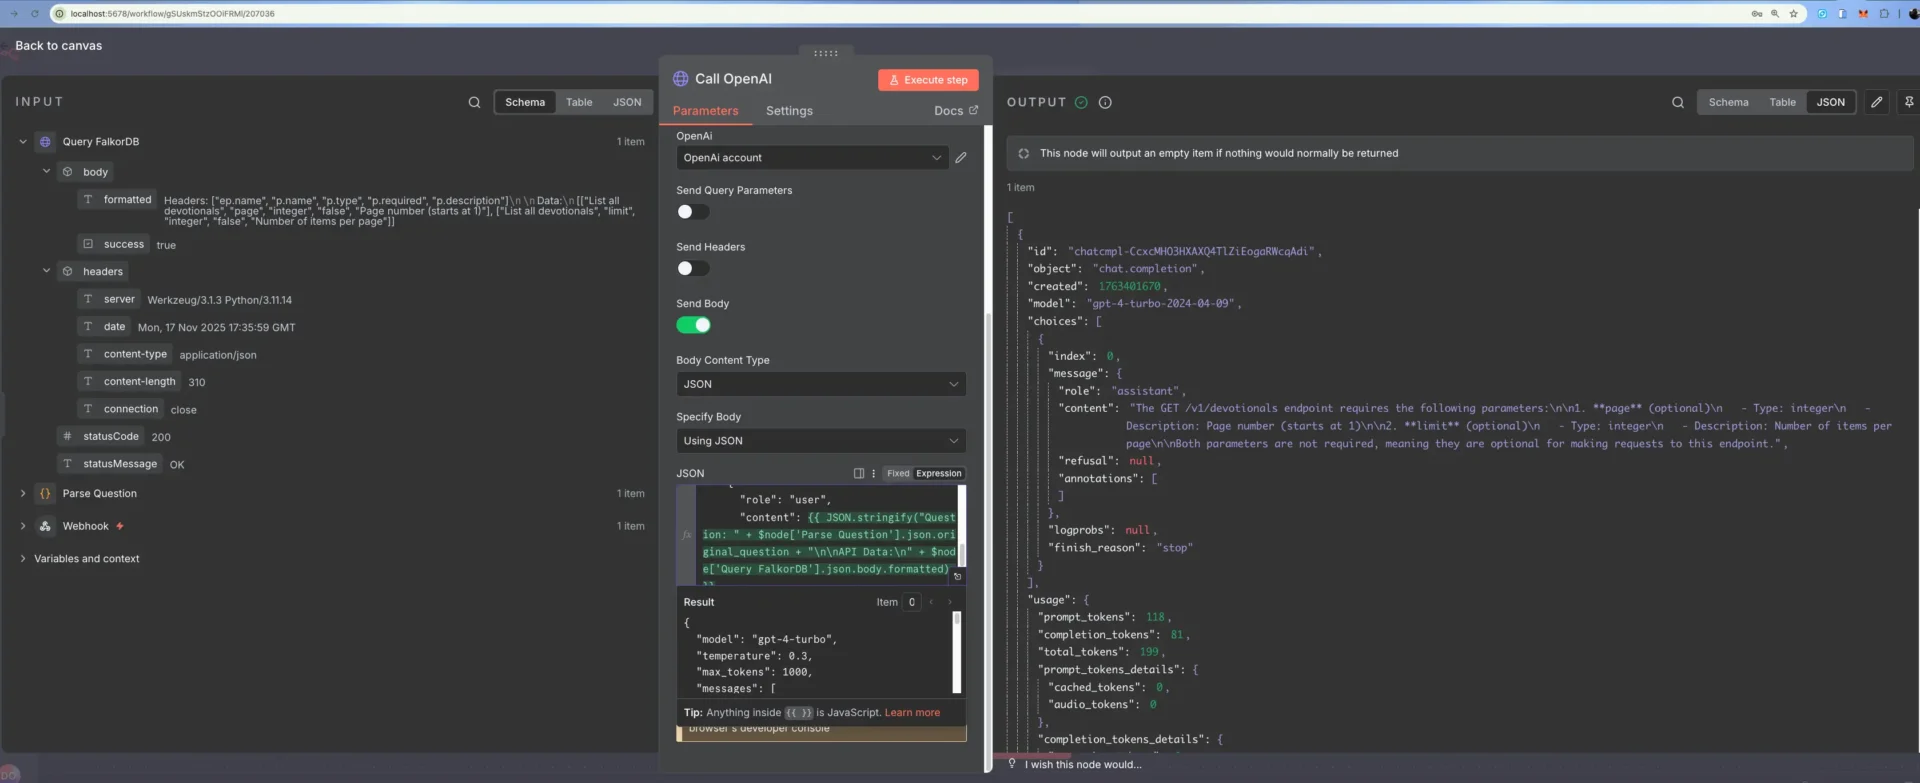The width and height of the screenshot is (1920, 783).
Task: Expand the Webhook node
Action: tap(23, 526)
